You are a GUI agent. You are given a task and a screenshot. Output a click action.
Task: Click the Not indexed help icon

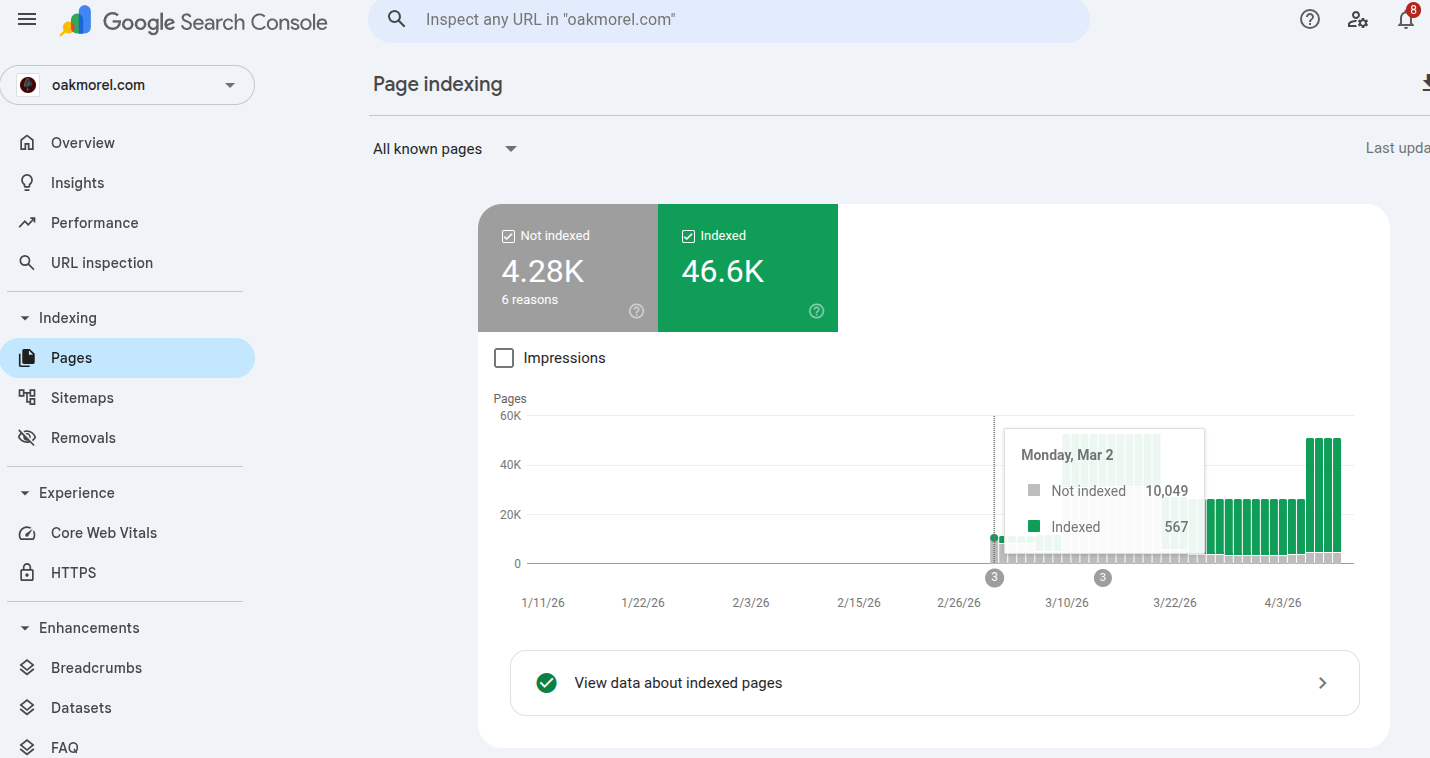636,311
